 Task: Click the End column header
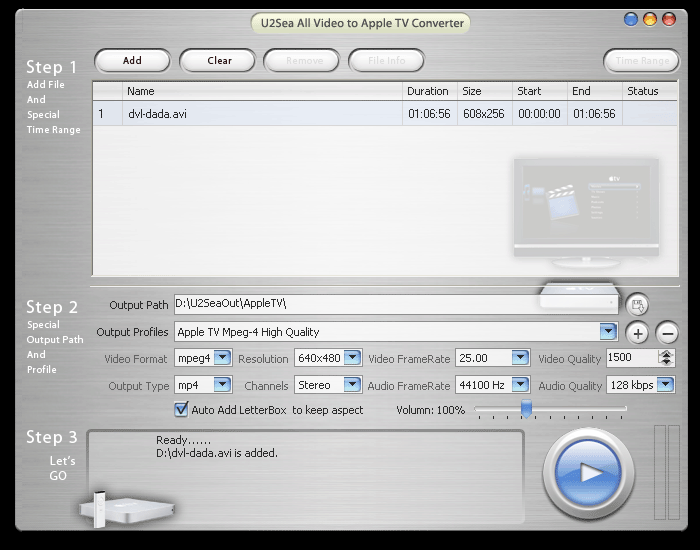point(594,91)
